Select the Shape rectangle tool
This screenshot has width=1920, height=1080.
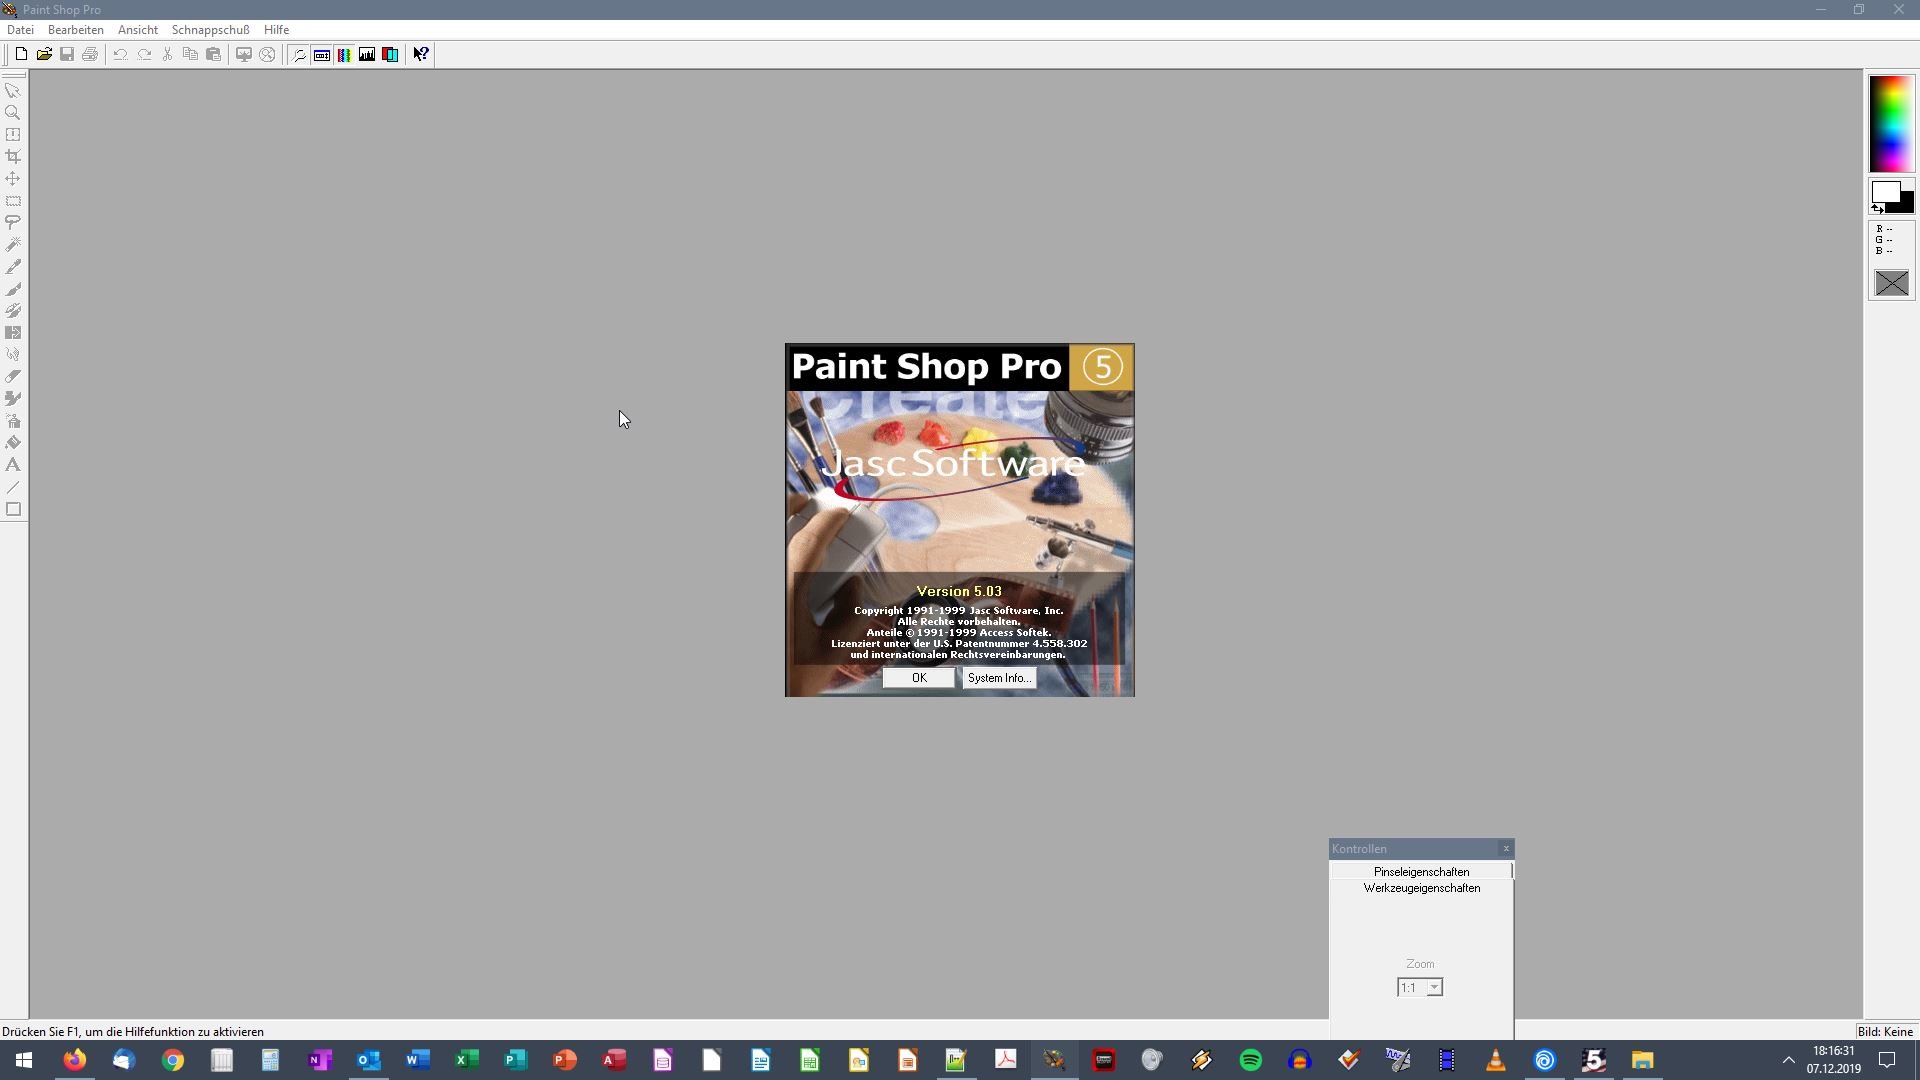(13, 509)
